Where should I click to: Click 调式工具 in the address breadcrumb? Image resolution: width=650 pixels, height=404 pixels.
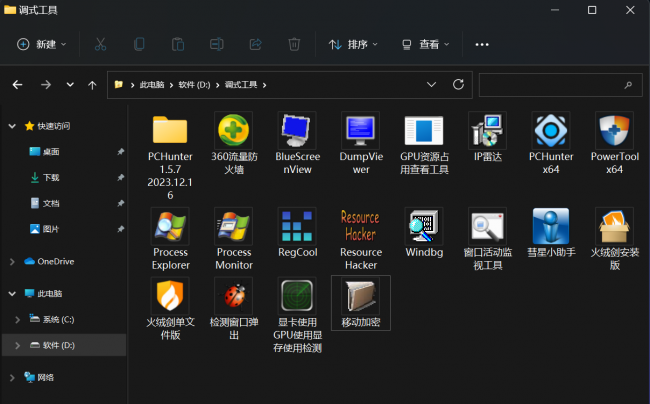coord(241,85)
